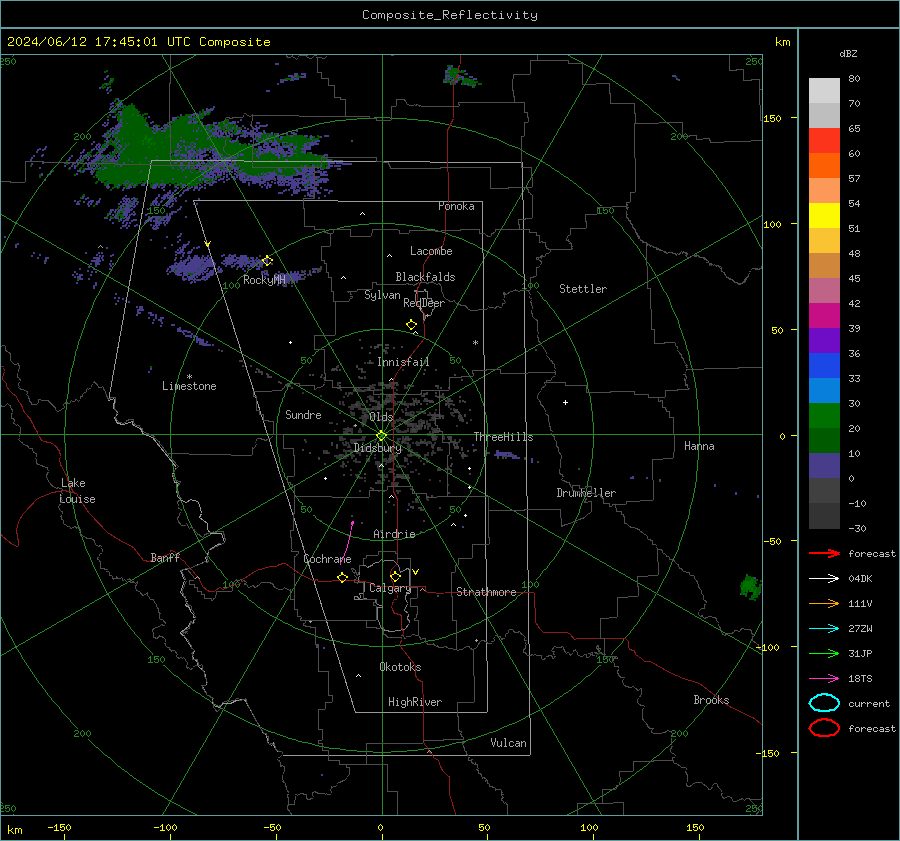Select the Ponoka label
The height and width of the screenshot is (841, 900).
pos(456,206)
